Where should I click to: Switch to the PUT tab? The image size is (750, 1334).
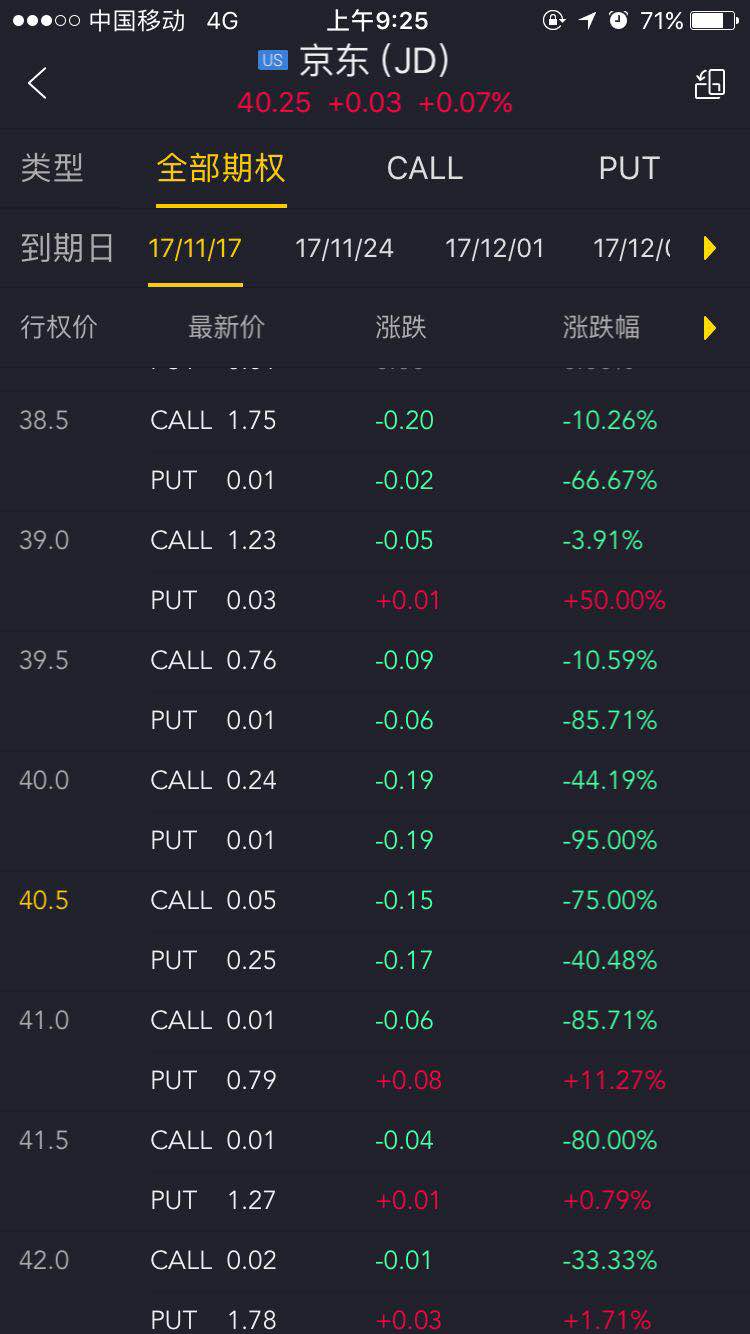pyautogui.click(x=629, y=168)
